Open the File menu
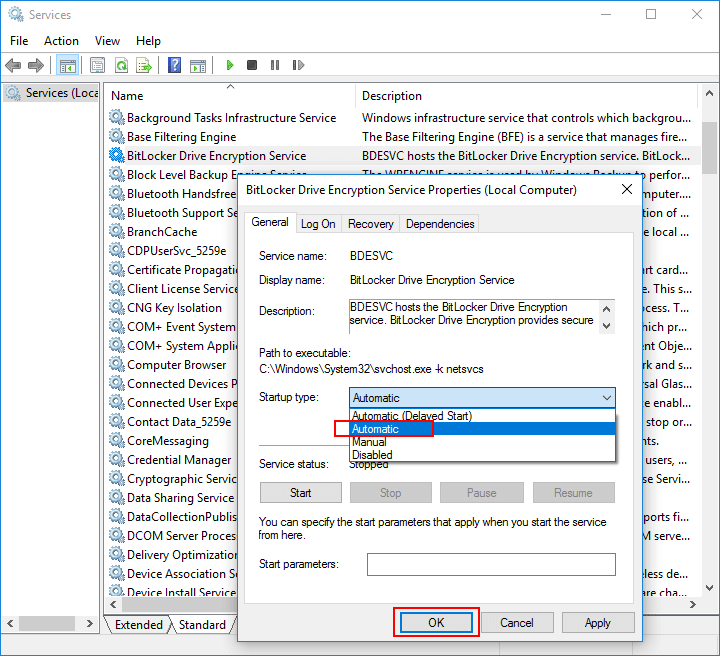The width and height of the screenshot is (720, 656). (19, 41)
